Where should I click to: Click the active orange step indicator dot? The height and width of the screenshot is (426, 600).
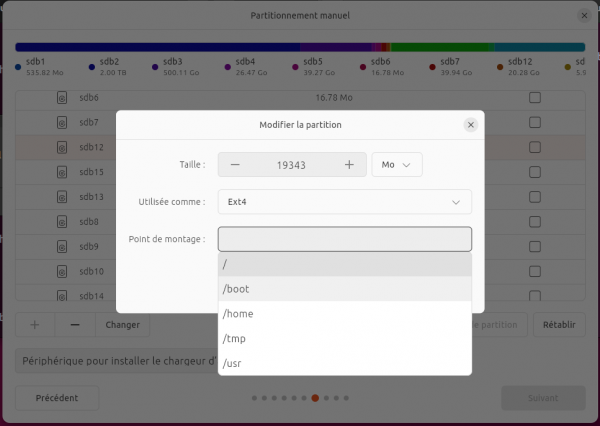click(315, 398)
